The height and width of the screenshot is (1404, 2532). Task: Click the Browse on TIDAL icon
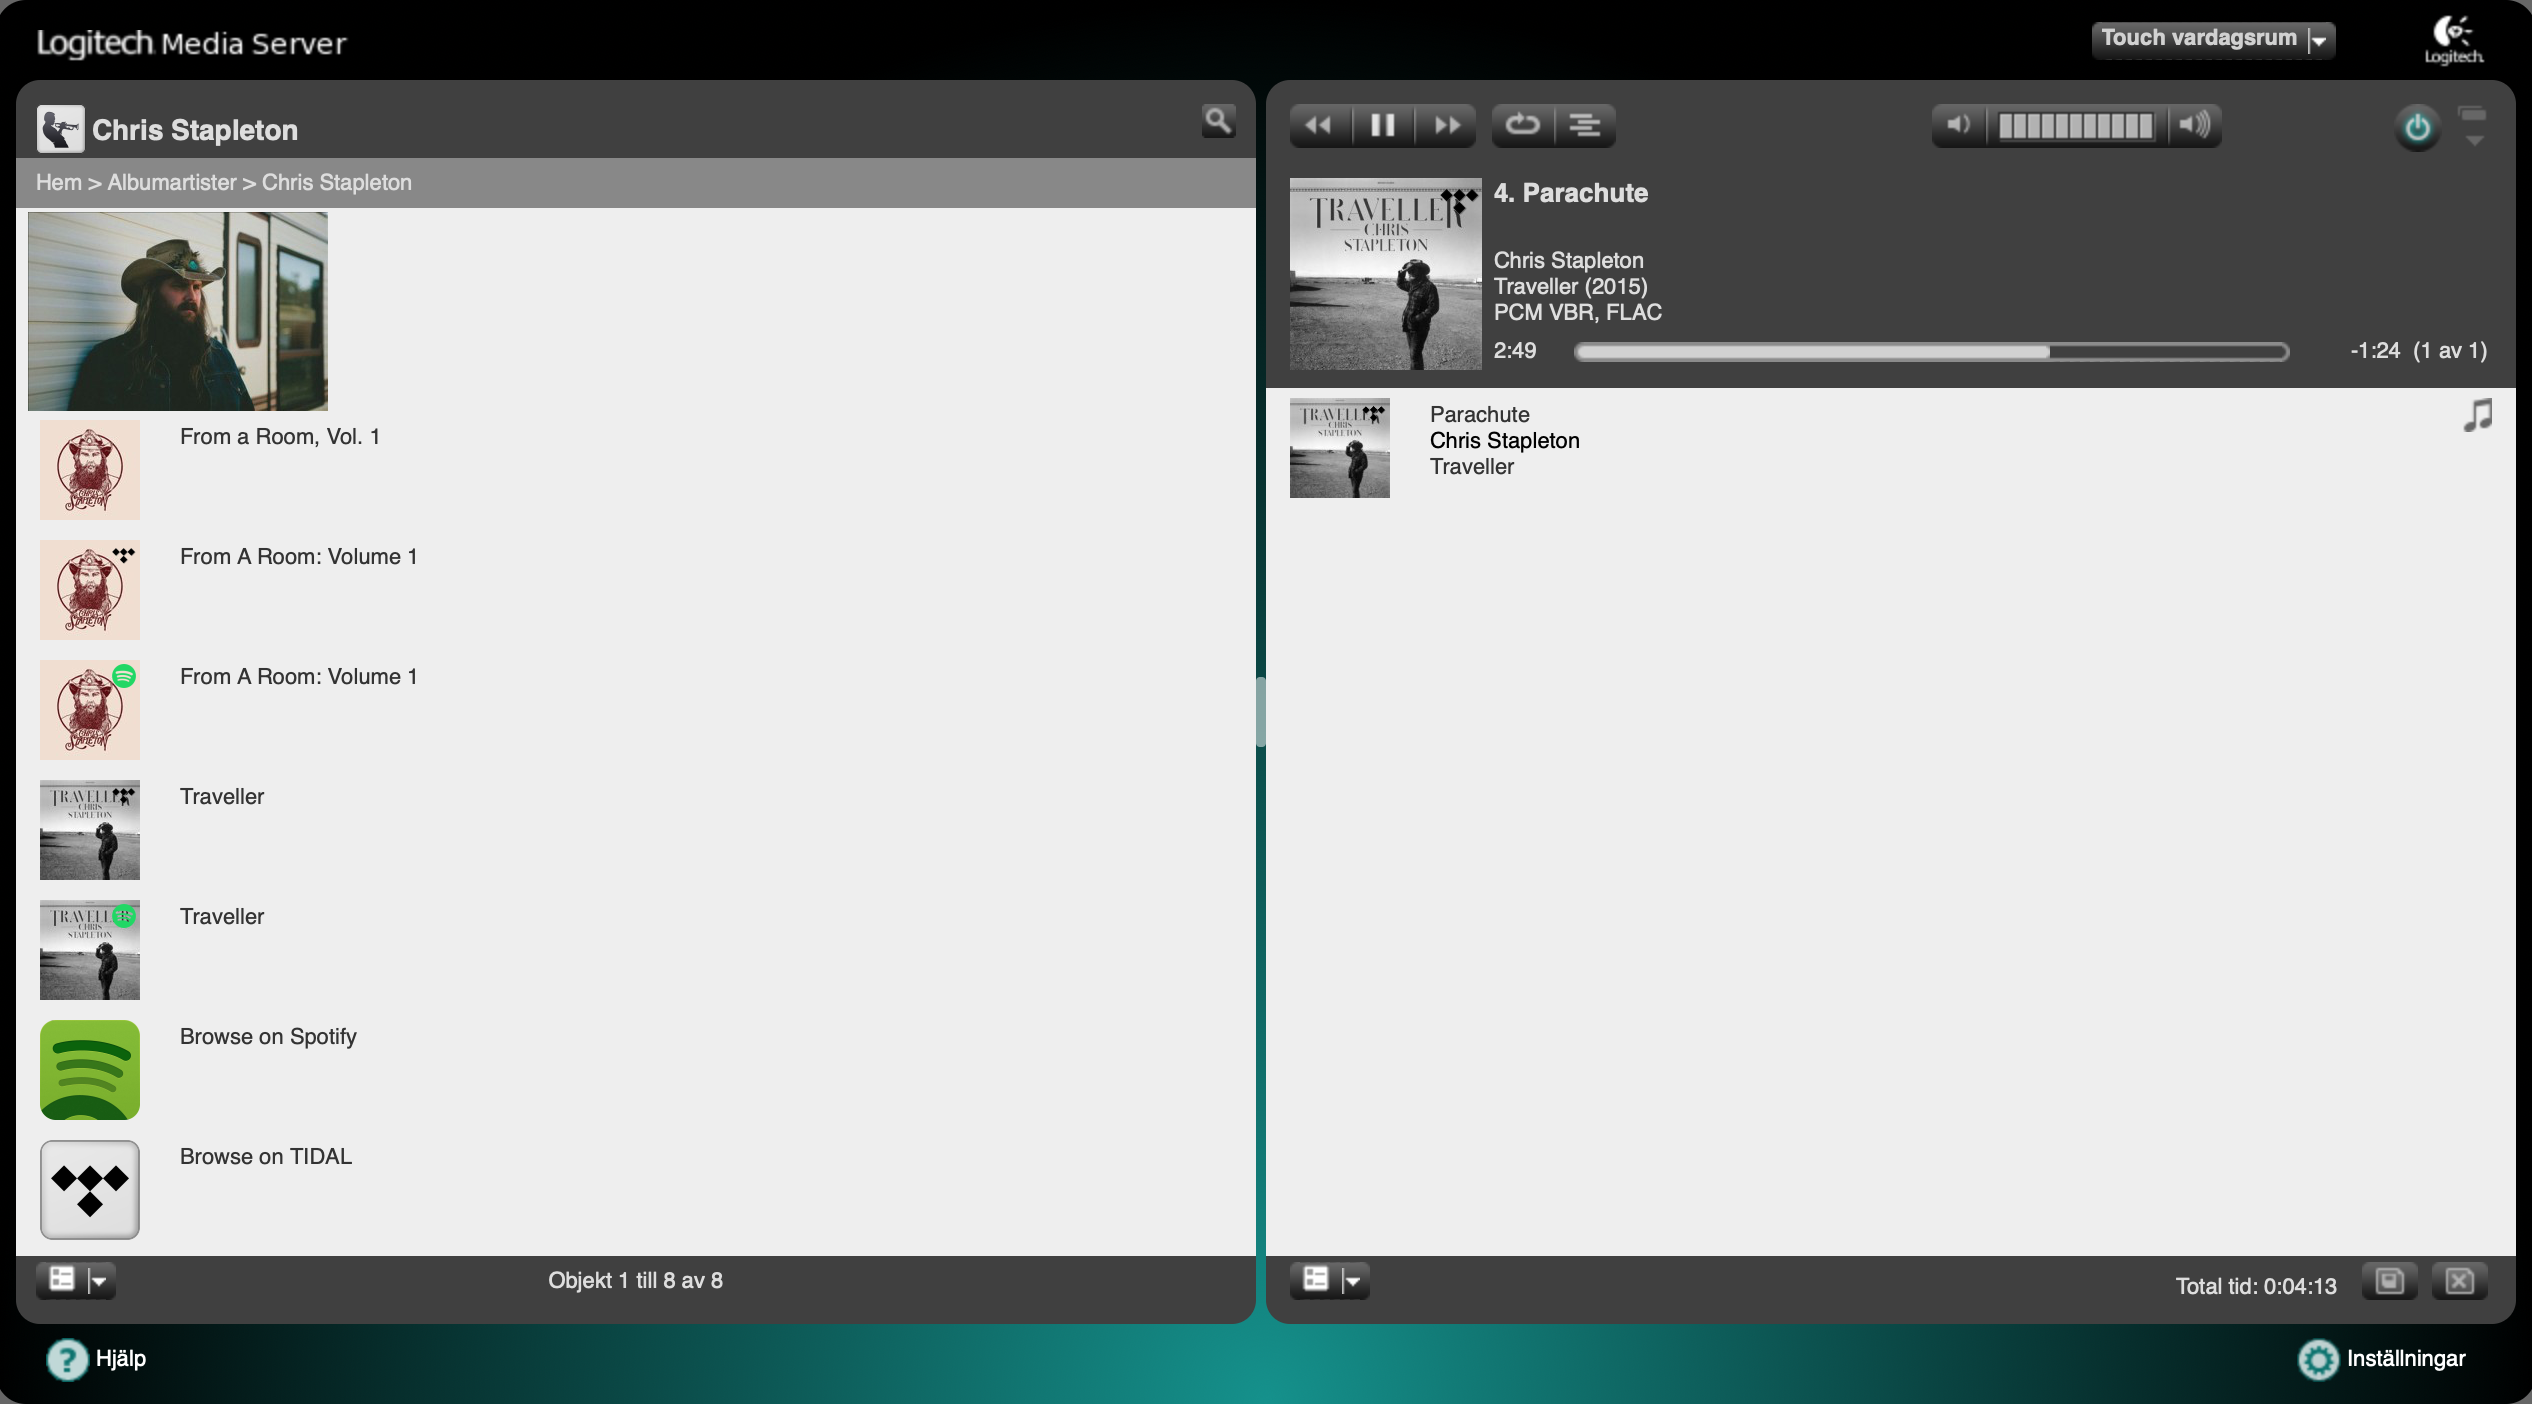(90, 1190)
